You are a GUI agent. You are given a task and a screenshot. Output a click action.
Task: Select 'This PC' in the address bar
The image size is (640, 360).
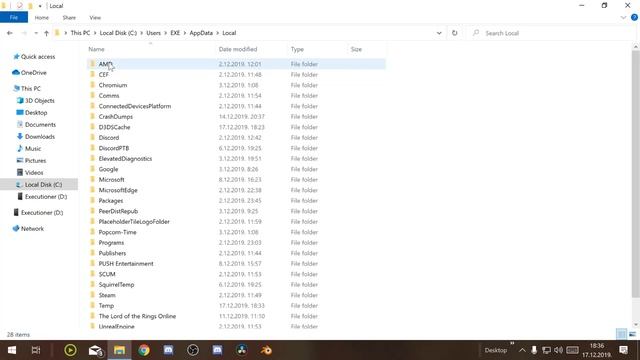point(80,33)
